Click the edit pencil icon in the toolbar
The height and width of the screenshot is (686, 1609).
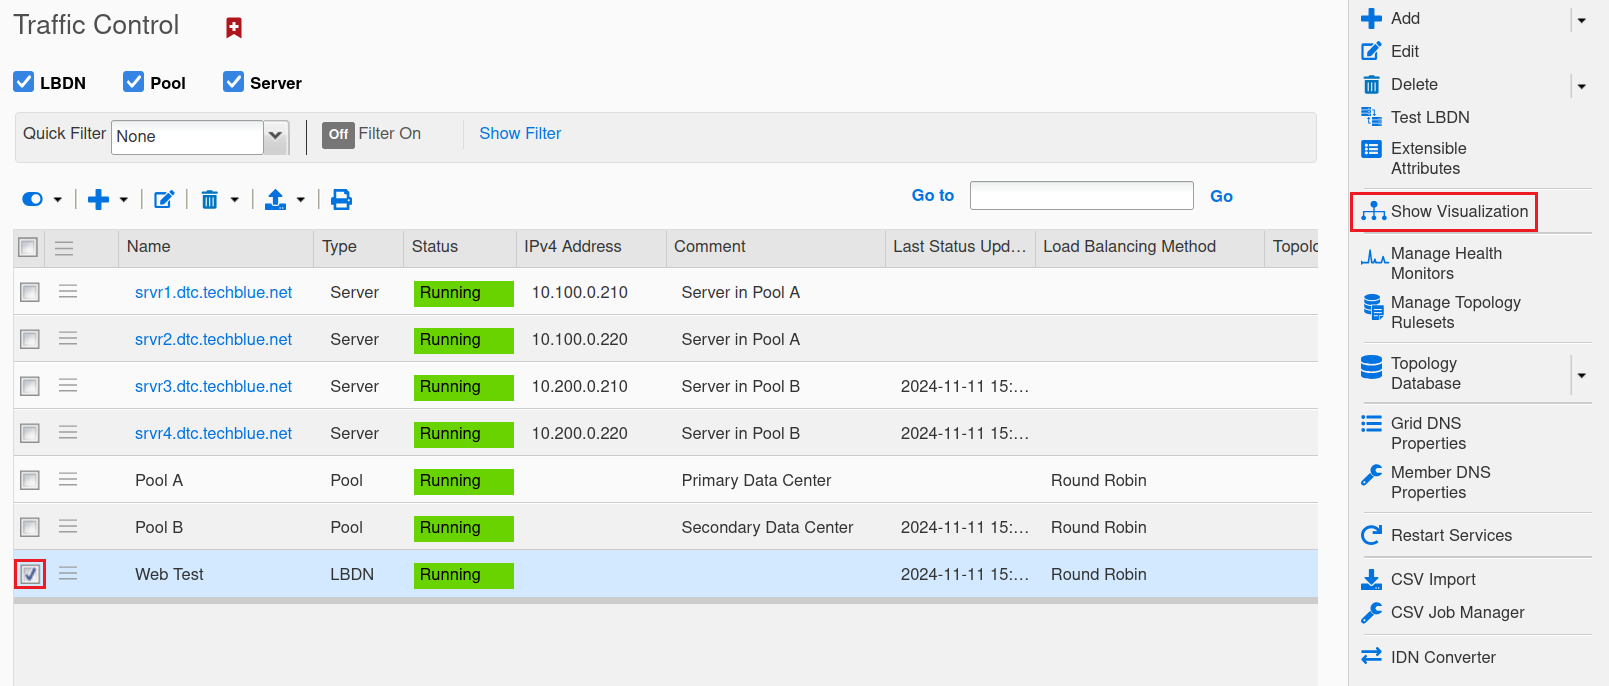[x=164, y=200]
